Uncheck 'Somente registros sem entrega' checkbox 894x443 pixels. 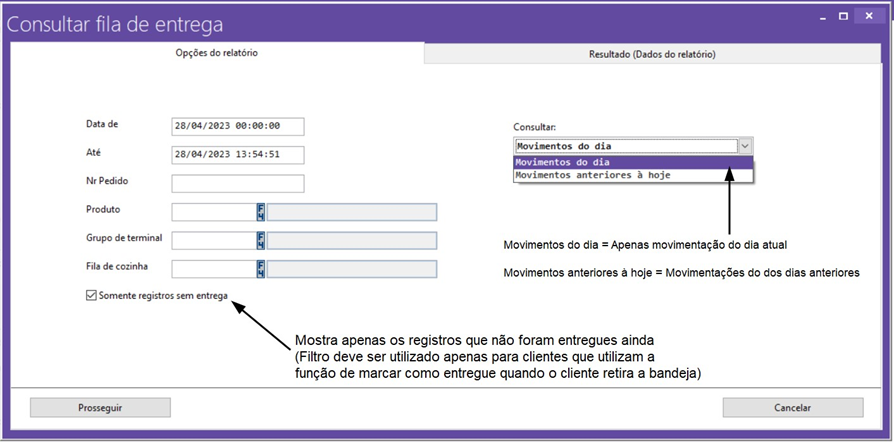(x=93, y=295)
